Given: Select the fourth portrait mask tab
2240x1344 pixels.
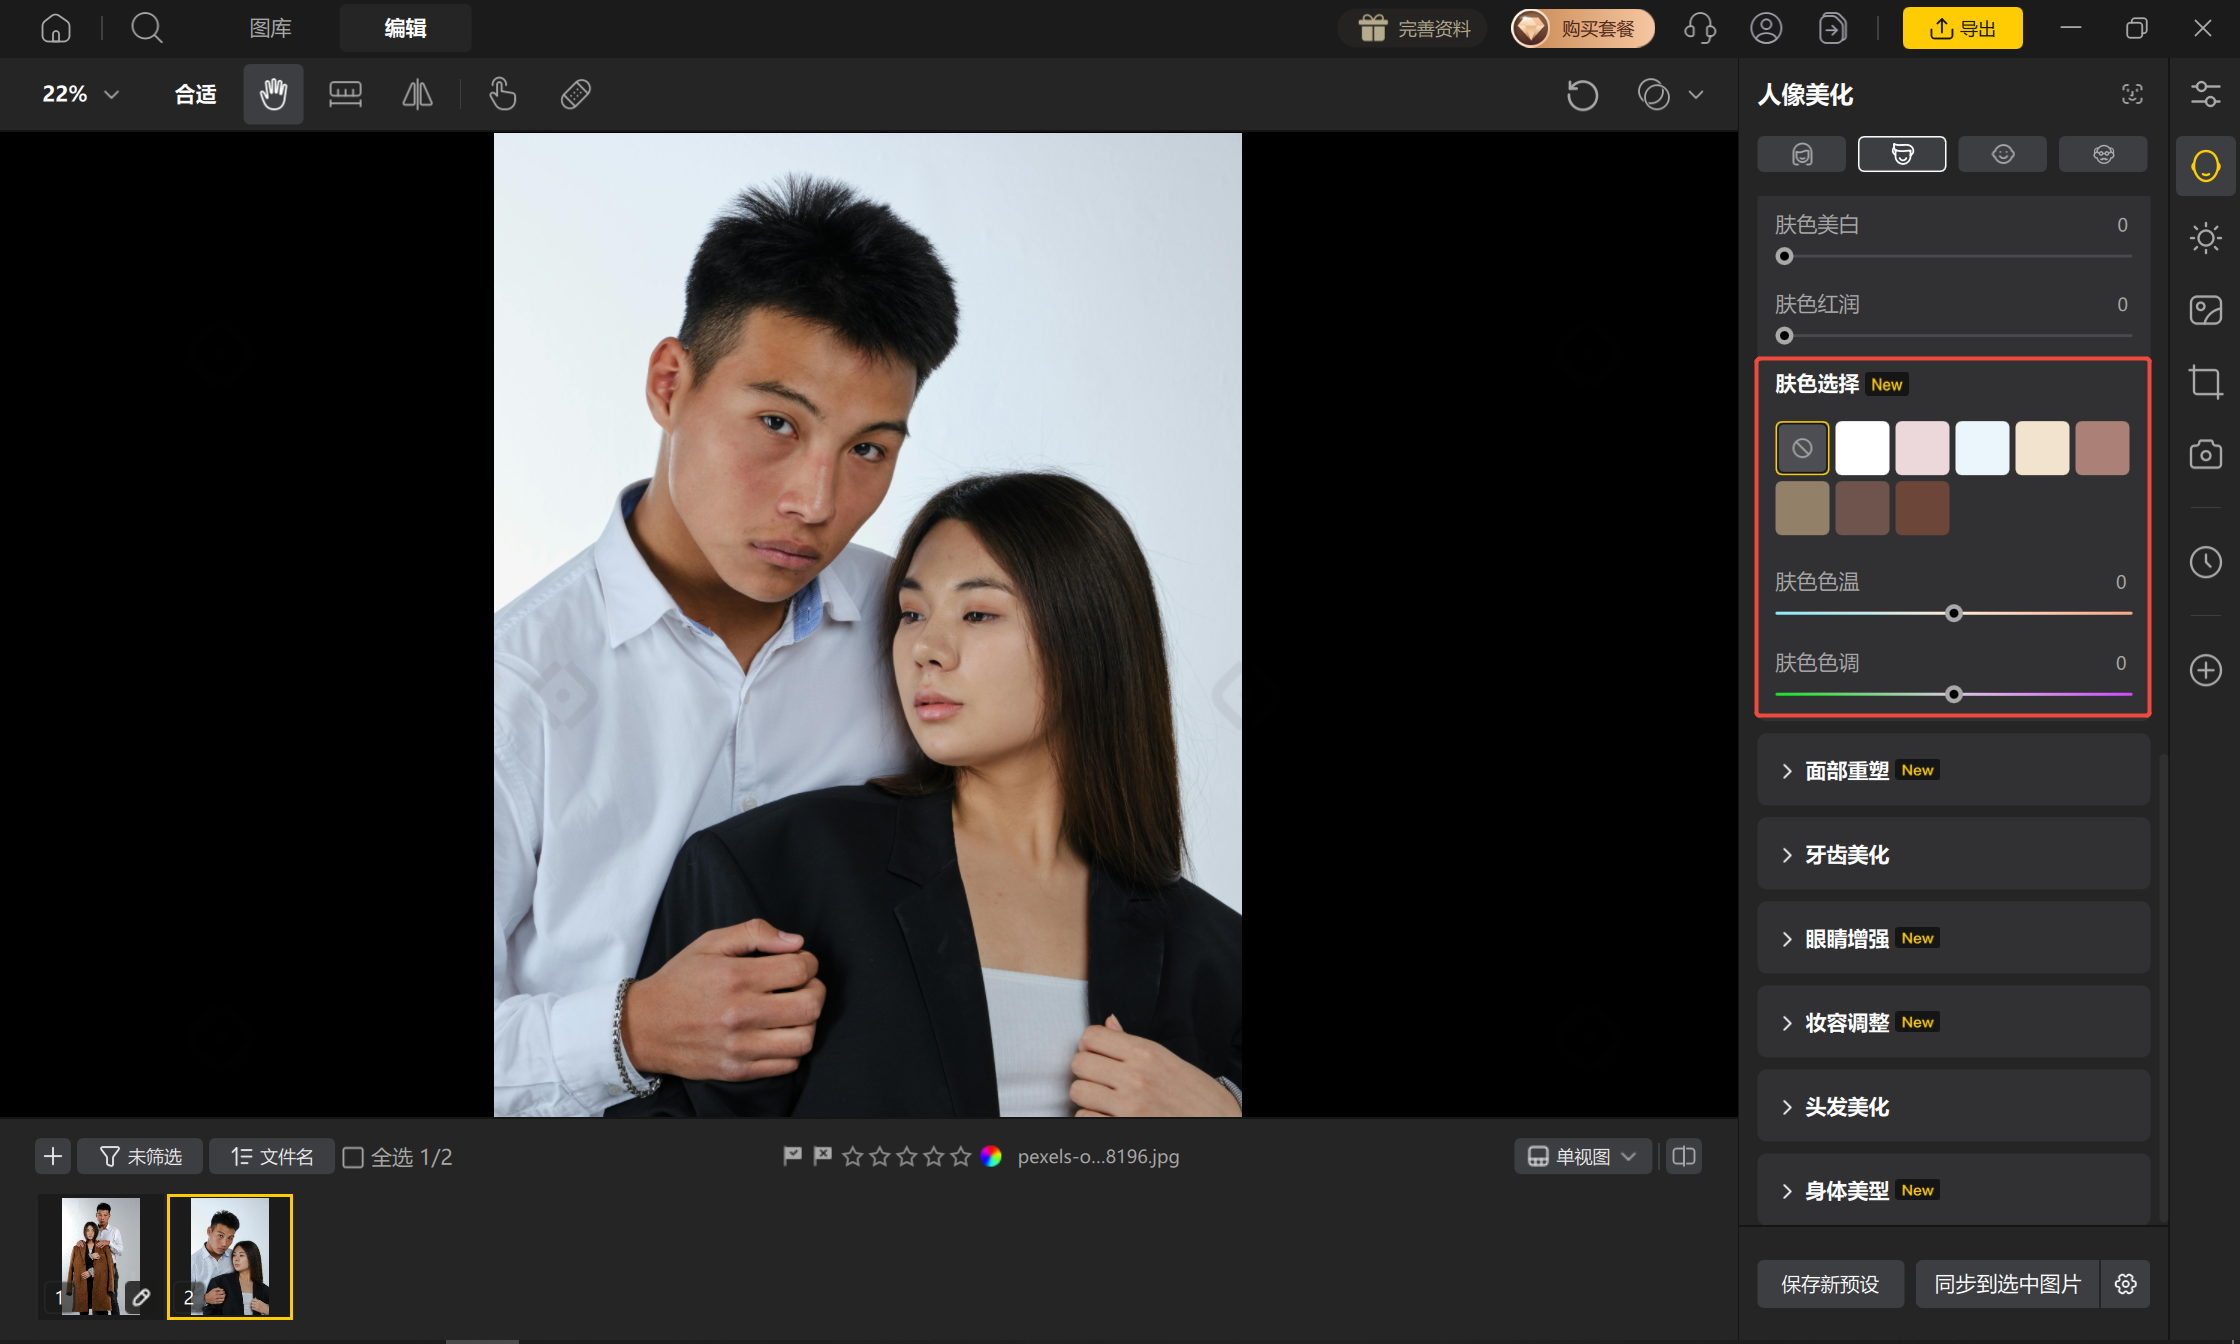Looking at the screenshot, I should (x=2103, y=154).
